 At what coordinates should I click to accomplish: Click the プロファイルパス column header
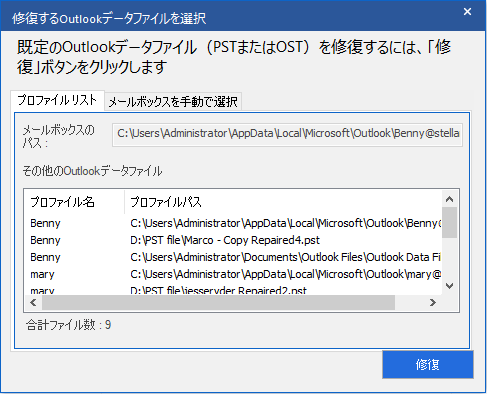283,202
